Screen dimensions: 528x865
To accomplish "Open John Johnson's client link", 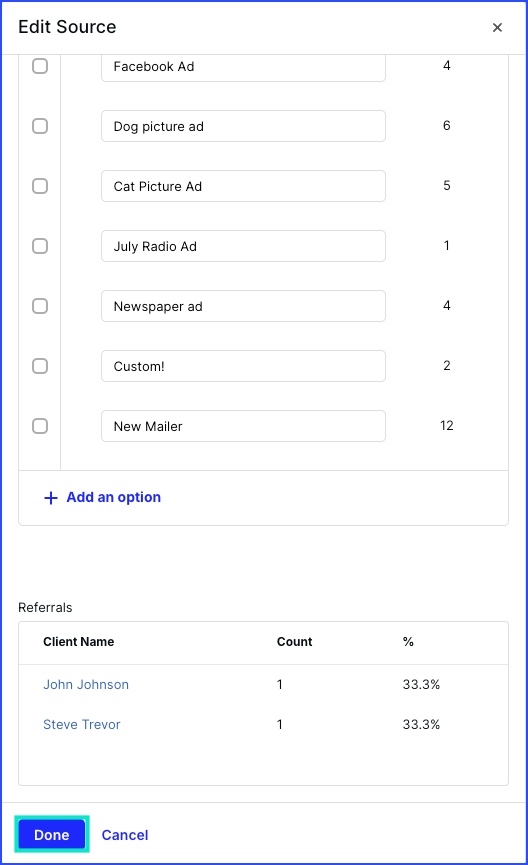I will [86, 685].
